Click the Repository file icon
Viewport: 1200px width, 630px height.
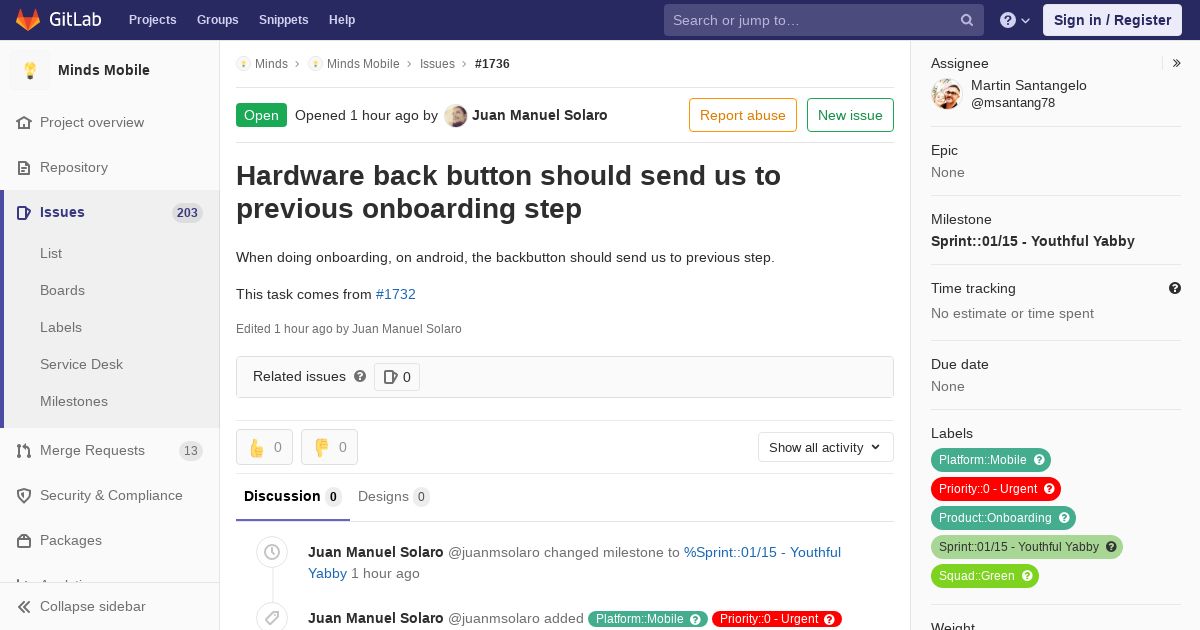coord(24,167)
